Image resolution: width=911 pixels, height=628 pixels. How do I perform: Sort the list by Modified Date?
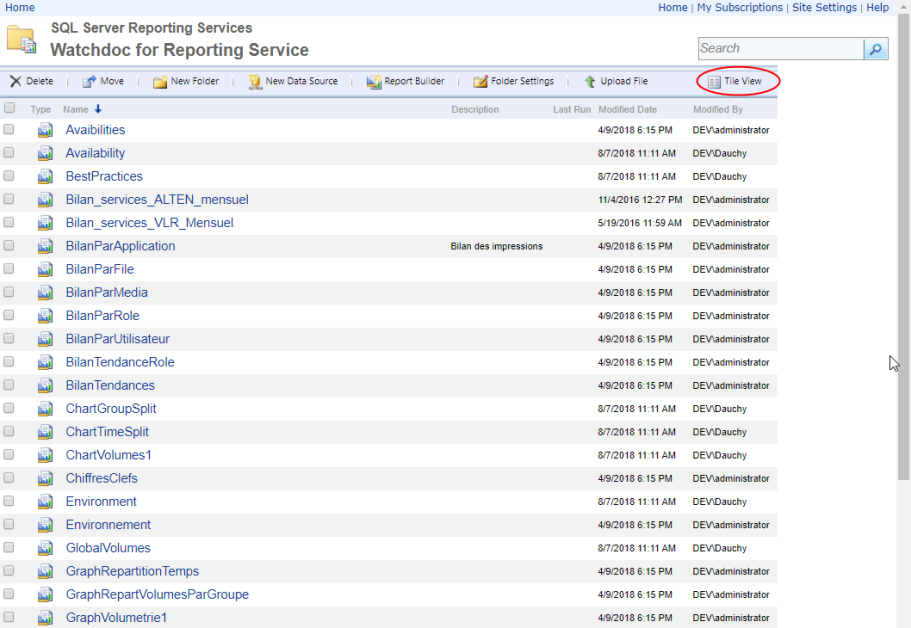click(x=627, y=109)
